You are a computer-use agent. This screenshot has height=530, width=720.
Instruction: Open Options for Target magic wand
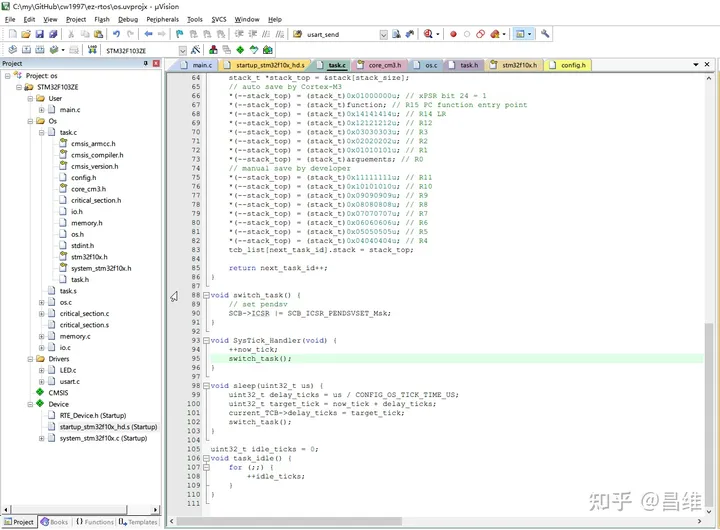pyautogui.click(x=196, y=50)
